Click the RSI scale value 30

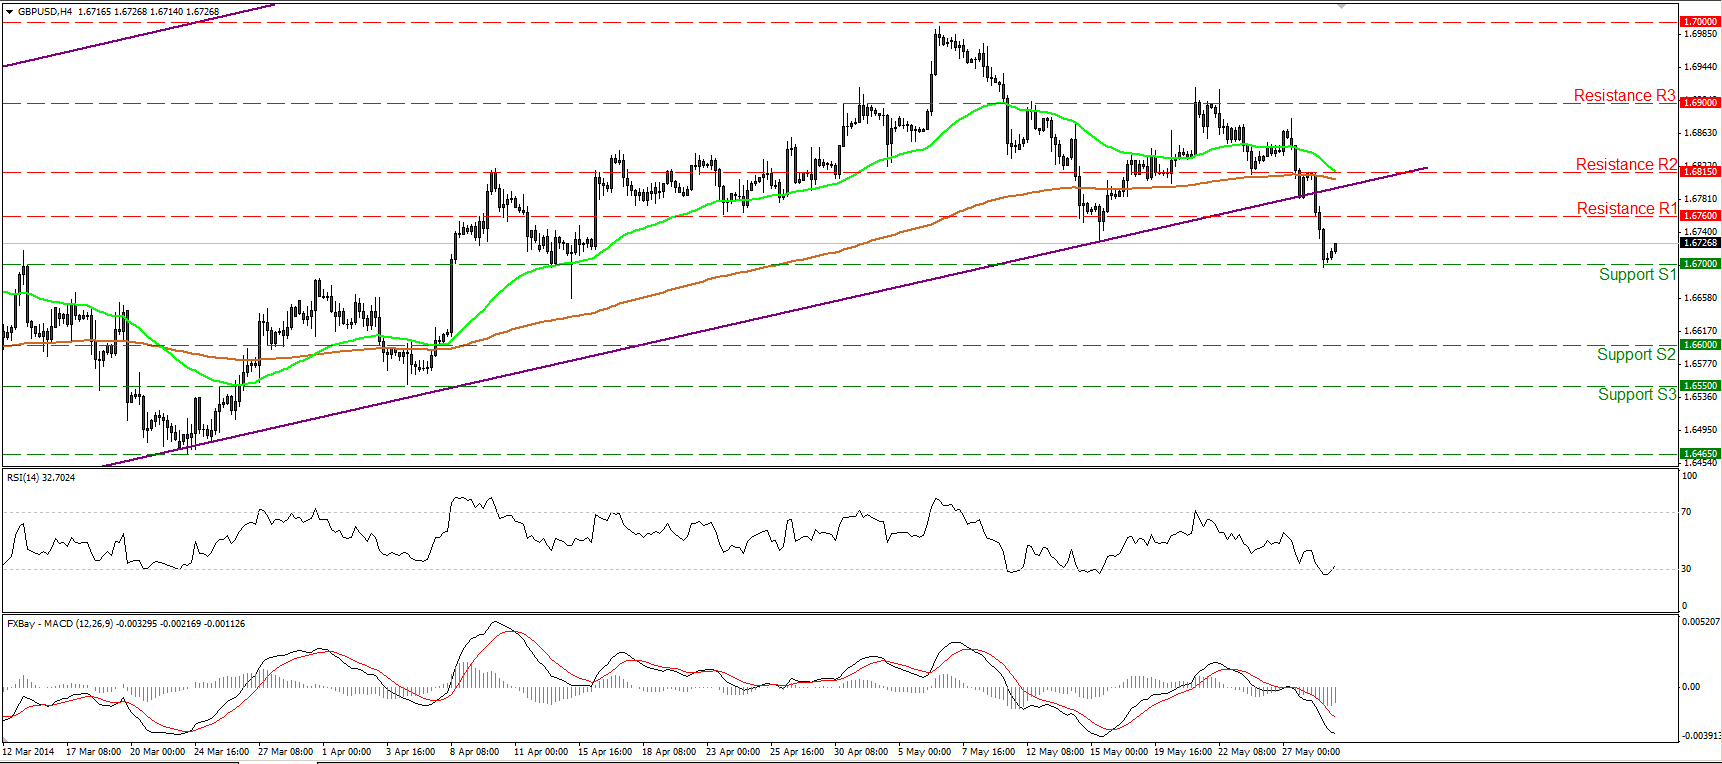coord(1687,569)
